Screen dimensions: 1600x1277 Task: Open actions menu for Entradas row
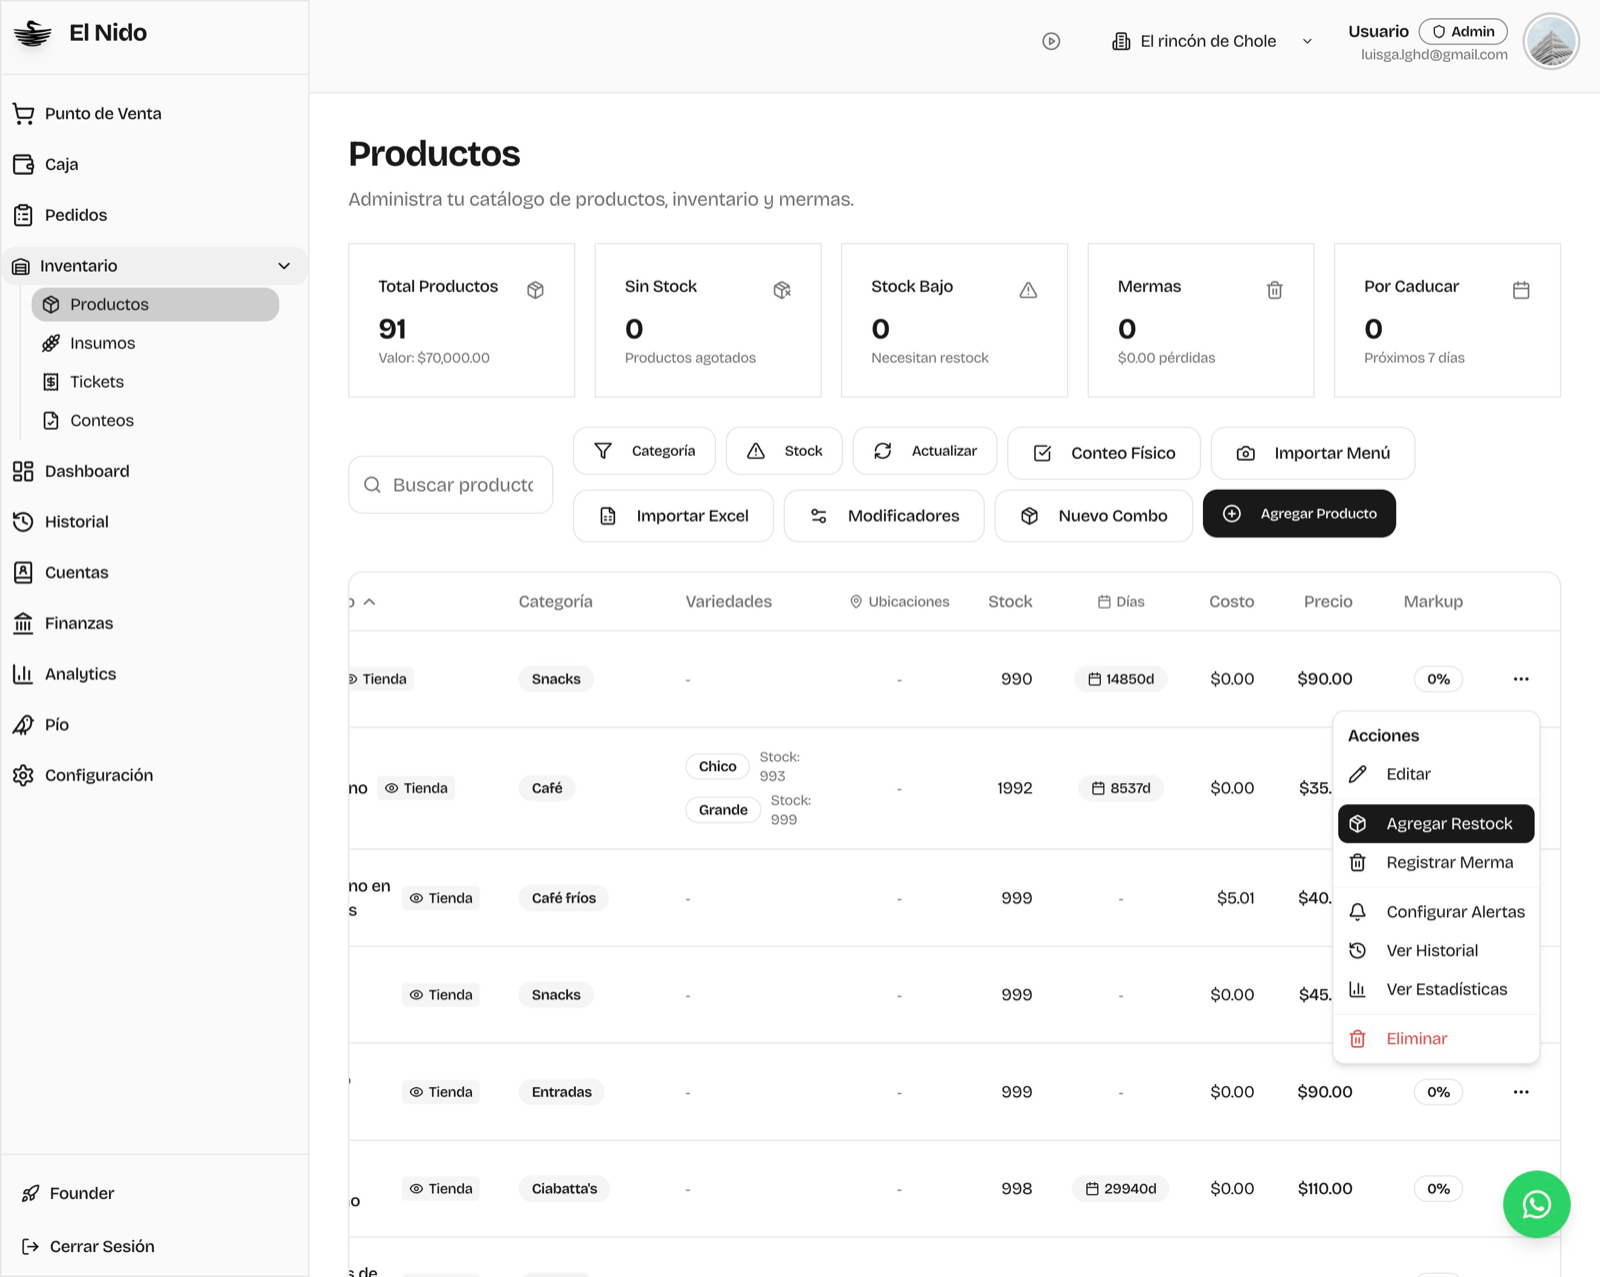[1521, 1092]
